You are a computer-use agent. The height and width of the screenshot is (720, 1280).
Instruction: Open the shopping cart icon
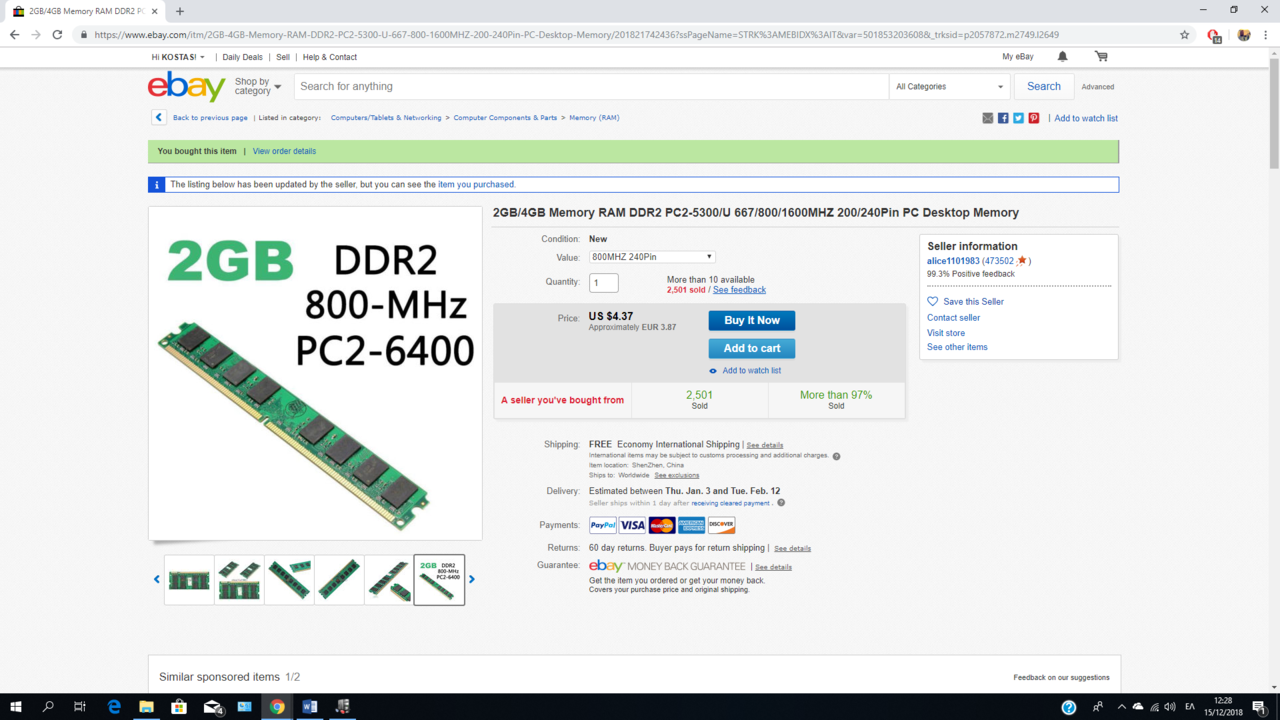point(1101,57)
